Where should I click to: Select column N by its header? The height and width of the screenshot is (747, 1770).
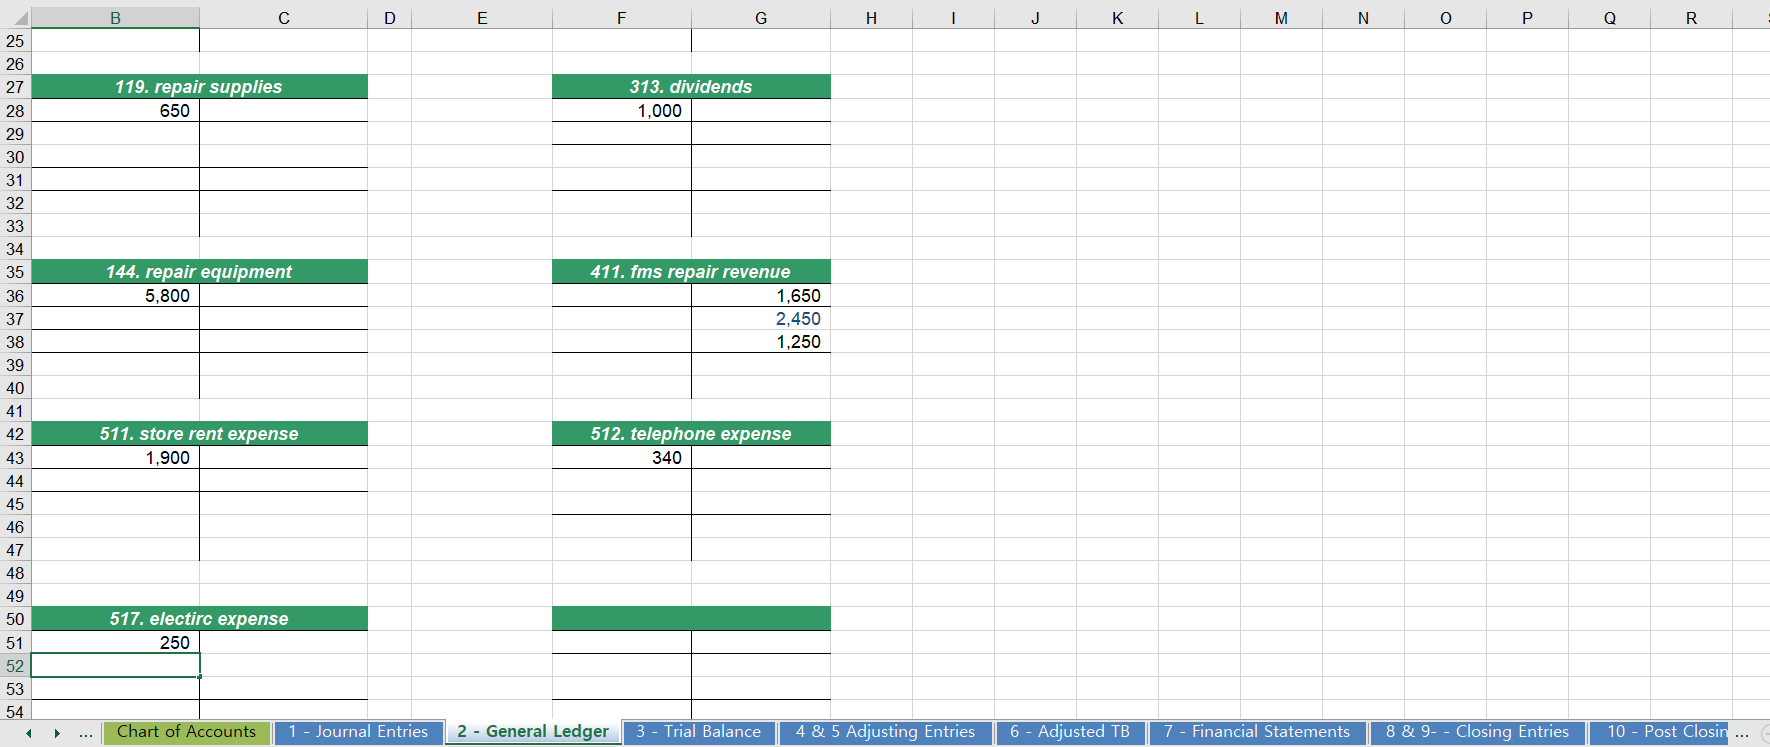point(1363,18)
